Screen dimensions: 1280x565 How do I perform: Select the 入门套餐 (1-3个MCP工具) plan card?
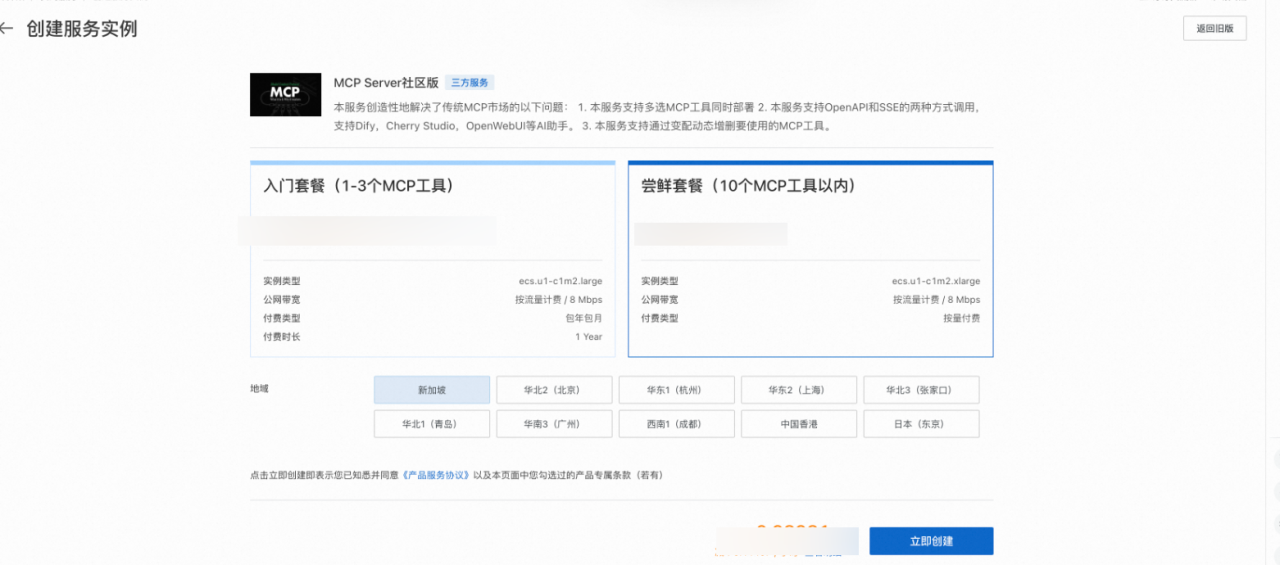point(432,258)
